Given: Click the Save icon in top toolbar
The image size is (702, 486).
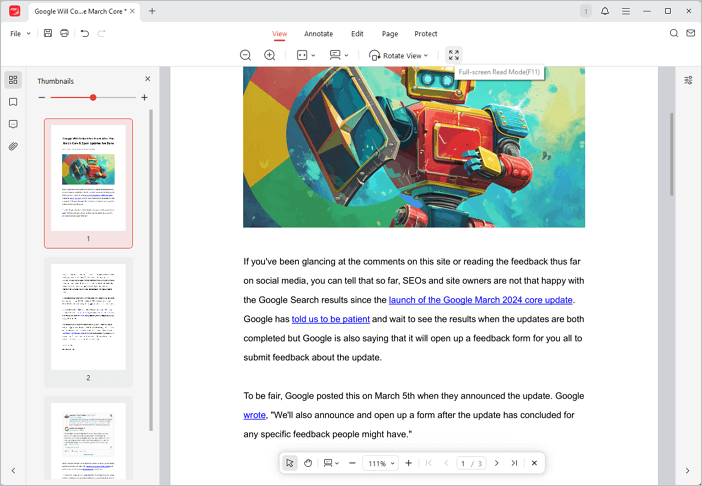Looking at the screenshot, I should (48, 33).
